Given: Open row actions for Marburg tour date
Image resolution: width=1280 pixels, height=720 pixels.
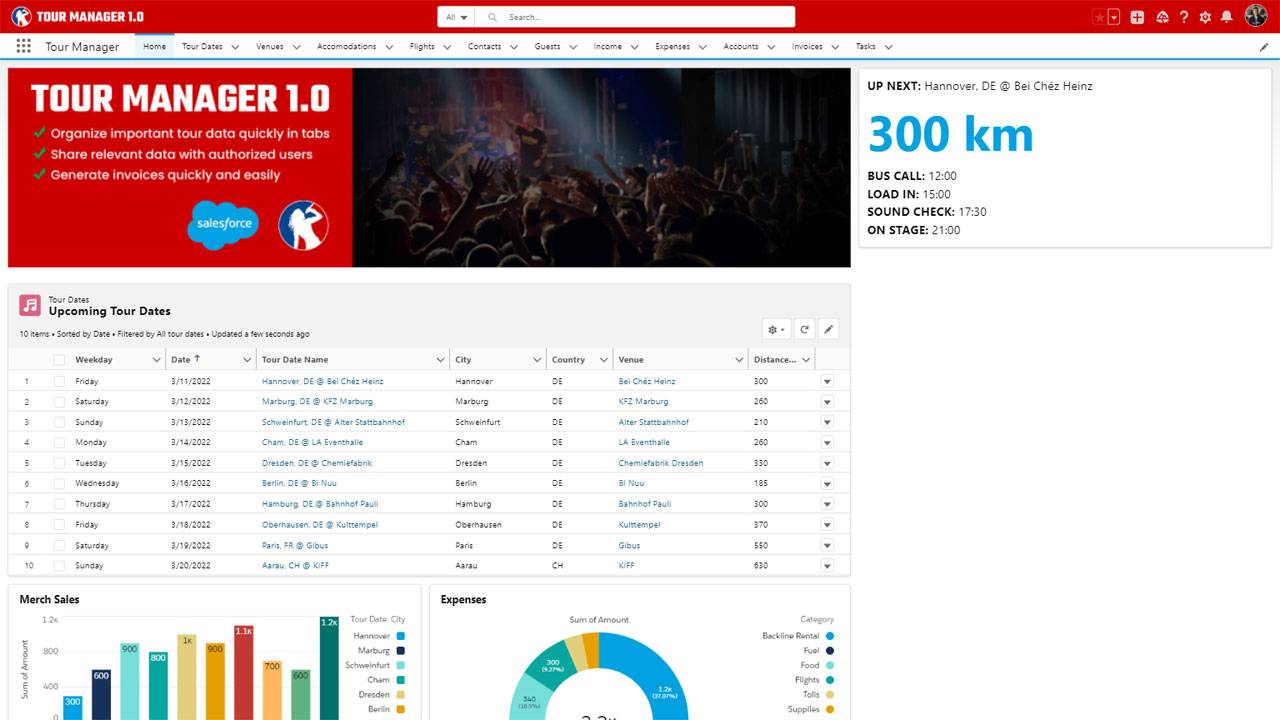Looking at the screenshot, I should click(827, 402).
